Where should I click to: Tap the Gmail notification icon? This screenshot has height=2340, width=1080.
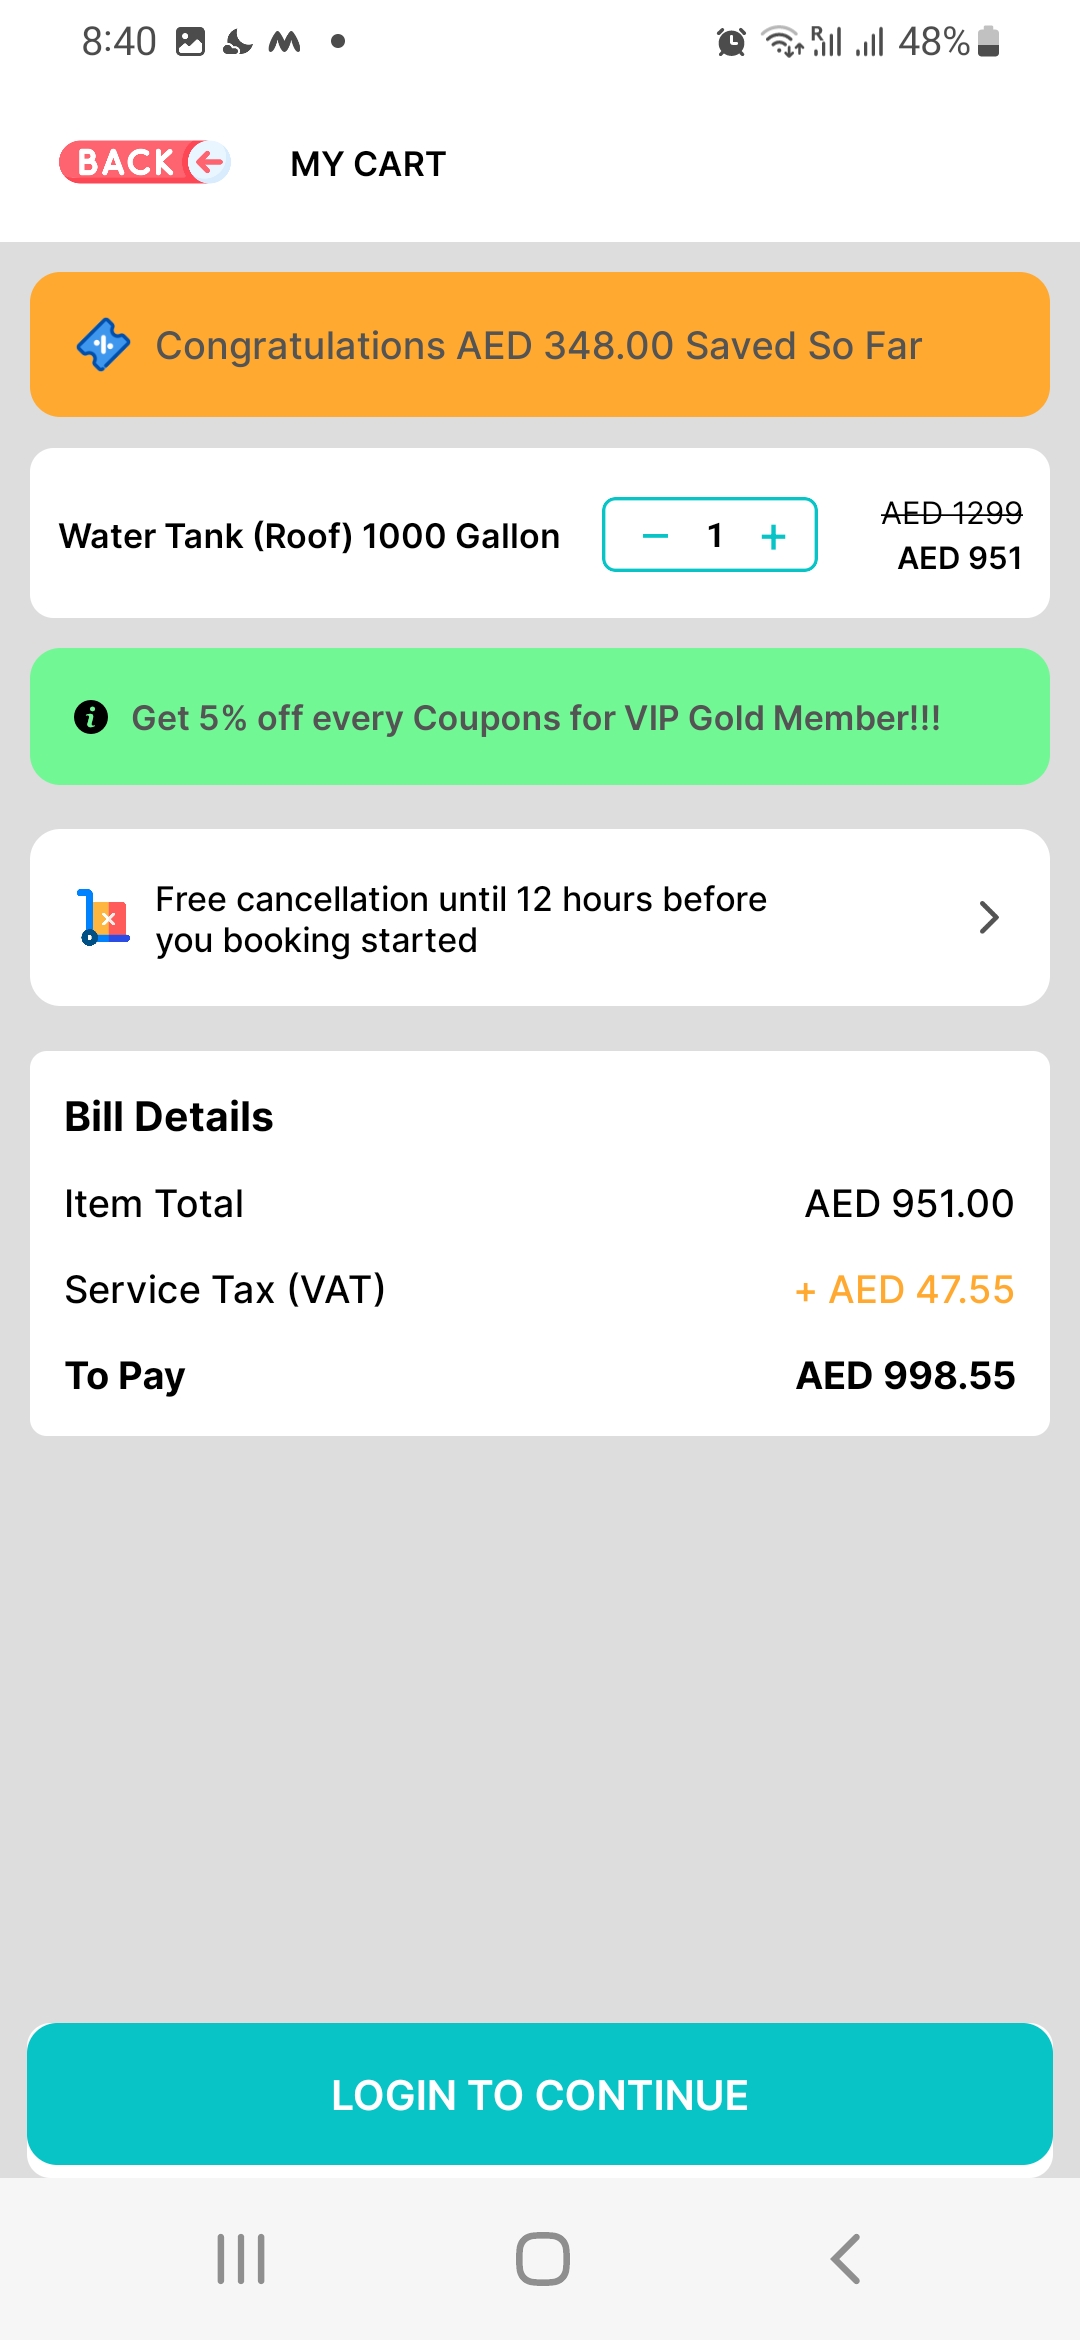click(x=285, y=42)
